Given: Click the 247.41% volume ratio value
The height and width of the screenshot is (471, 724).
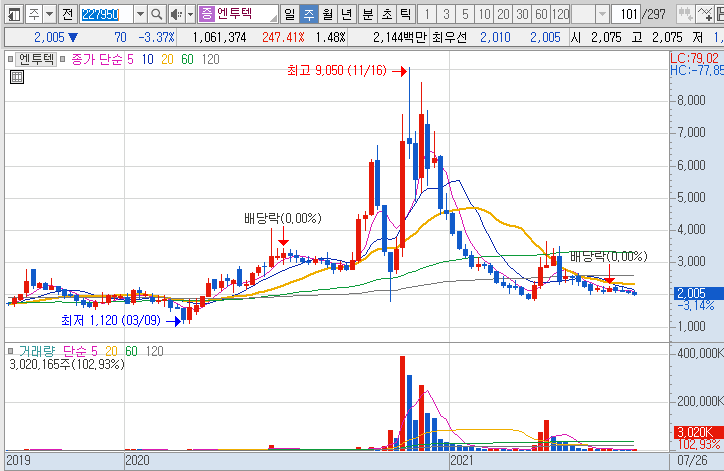Looking at the screenshot, I should pos(283,37).
